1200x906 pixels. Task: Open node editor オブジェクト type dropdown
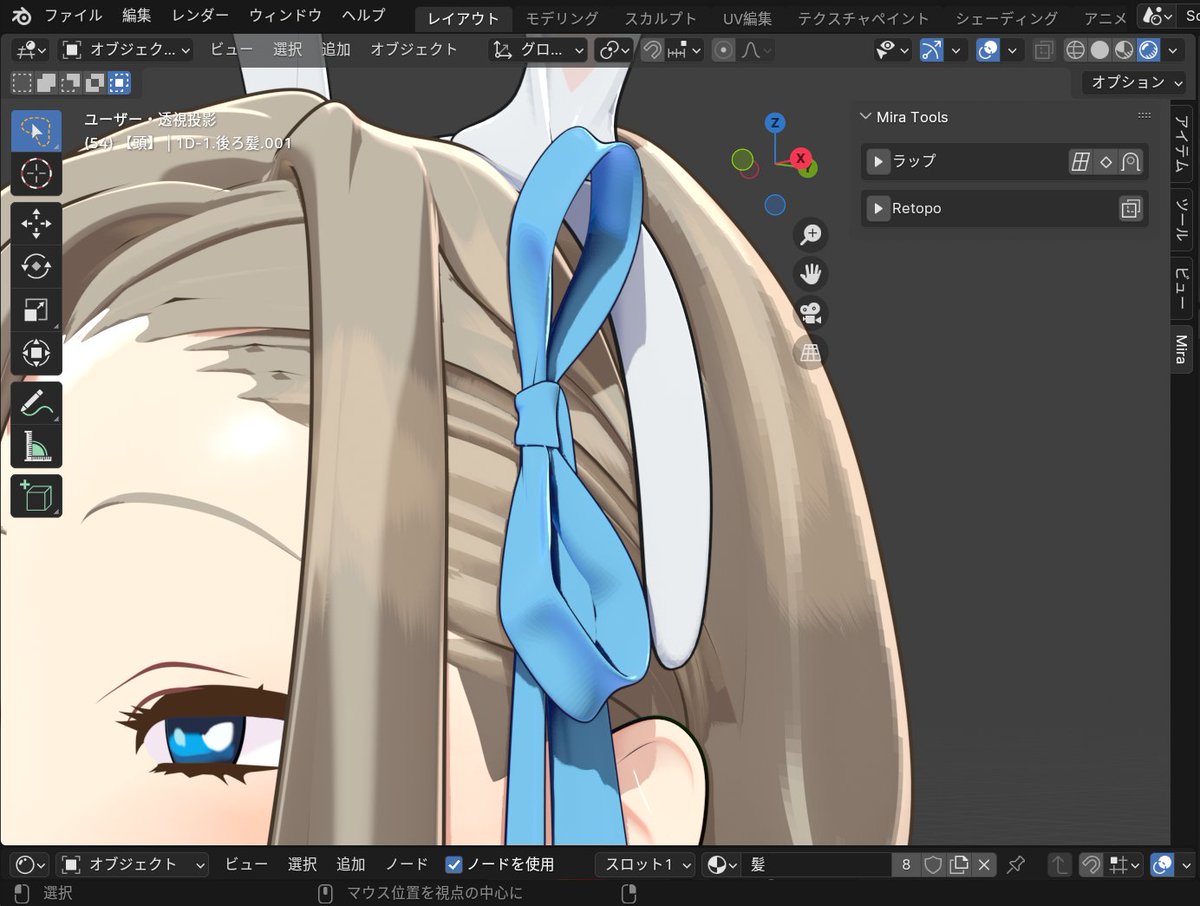[x=132, y=864]
